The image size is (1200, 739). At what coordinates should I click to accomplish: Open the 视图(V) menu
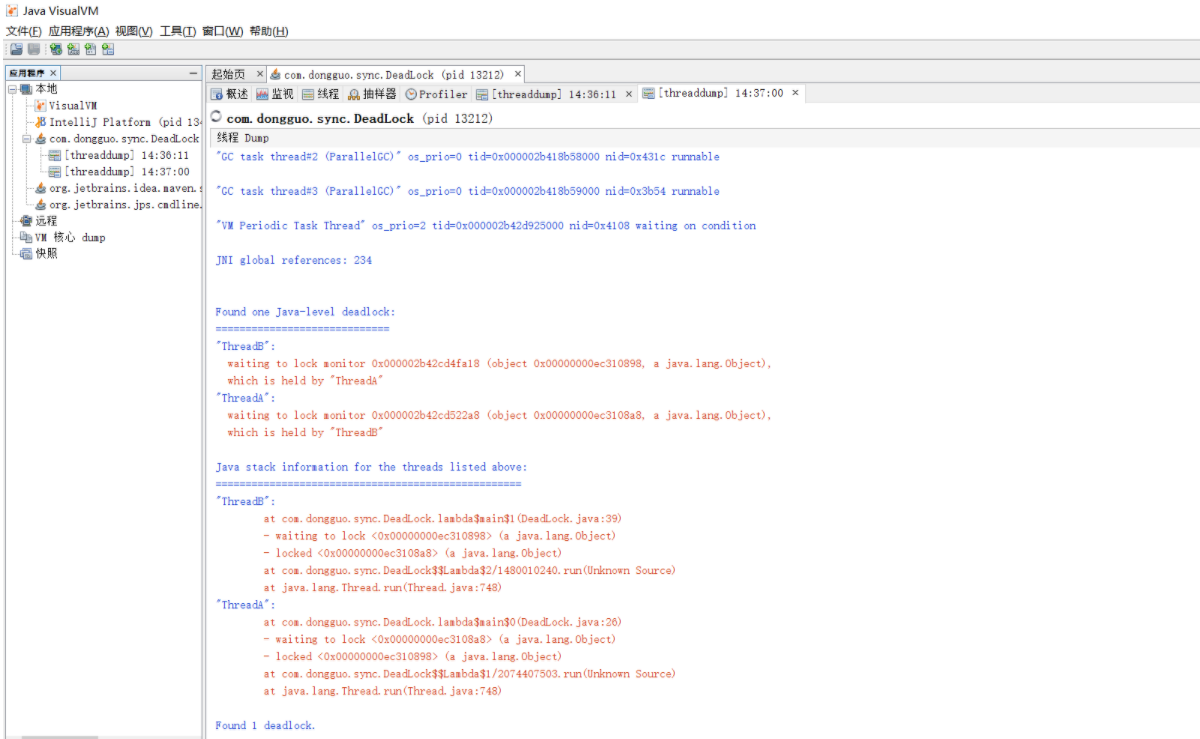point(134,31)
